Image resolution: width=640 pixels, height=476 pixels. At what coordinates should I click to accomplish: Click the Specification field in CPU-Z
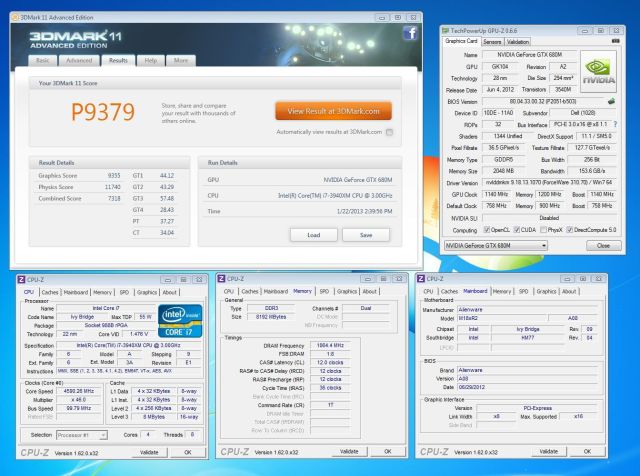coord(128,345)
